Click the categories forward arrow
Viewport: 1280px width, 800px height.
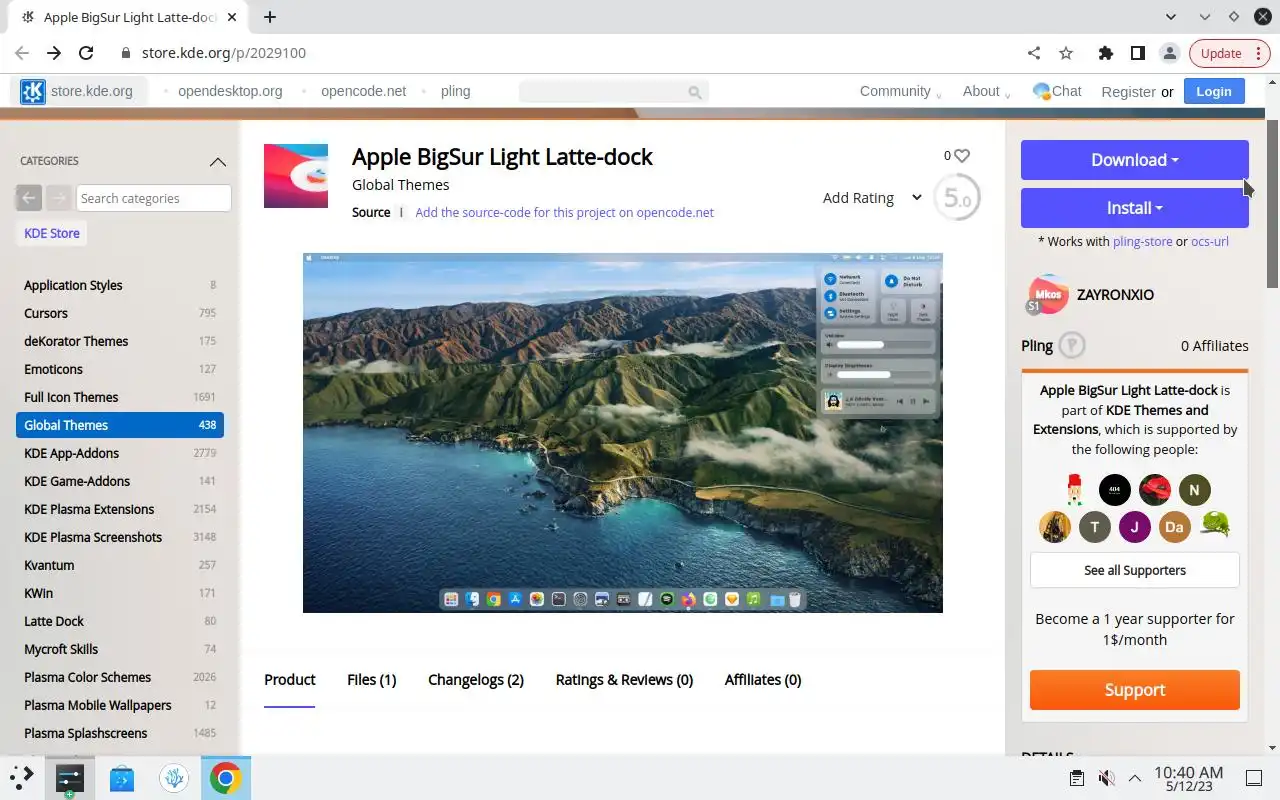[x=58, y=198]
